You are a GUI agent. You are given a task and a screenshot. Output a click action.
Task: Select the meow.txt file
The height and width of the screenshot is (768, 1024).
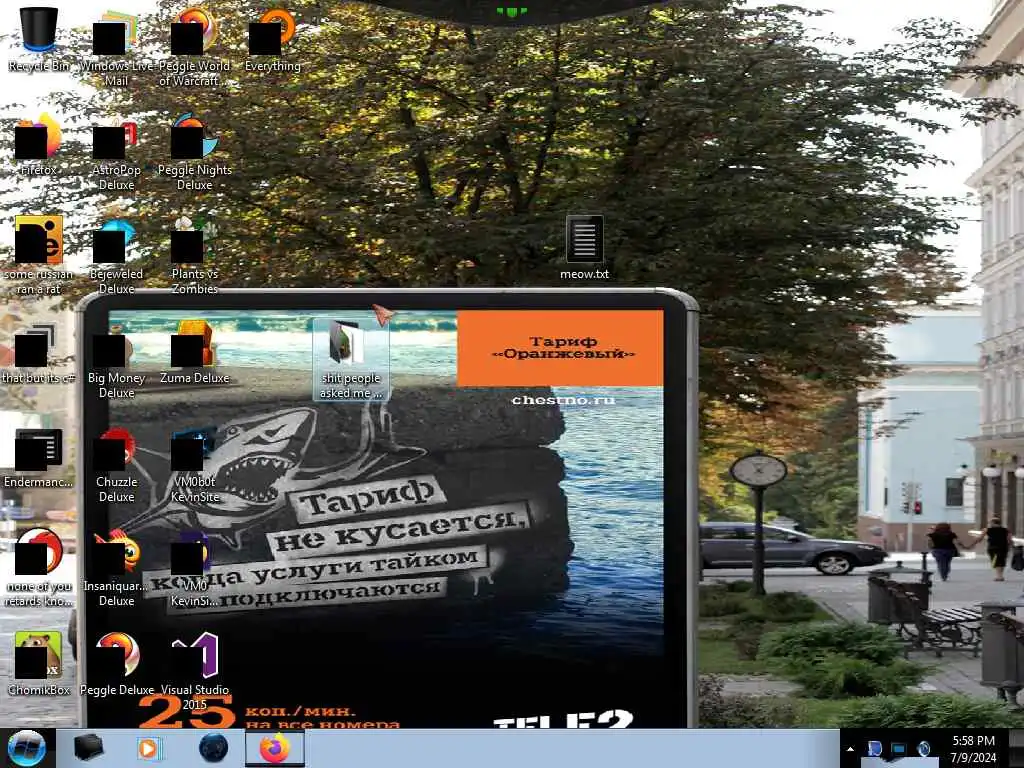[584, 248]
